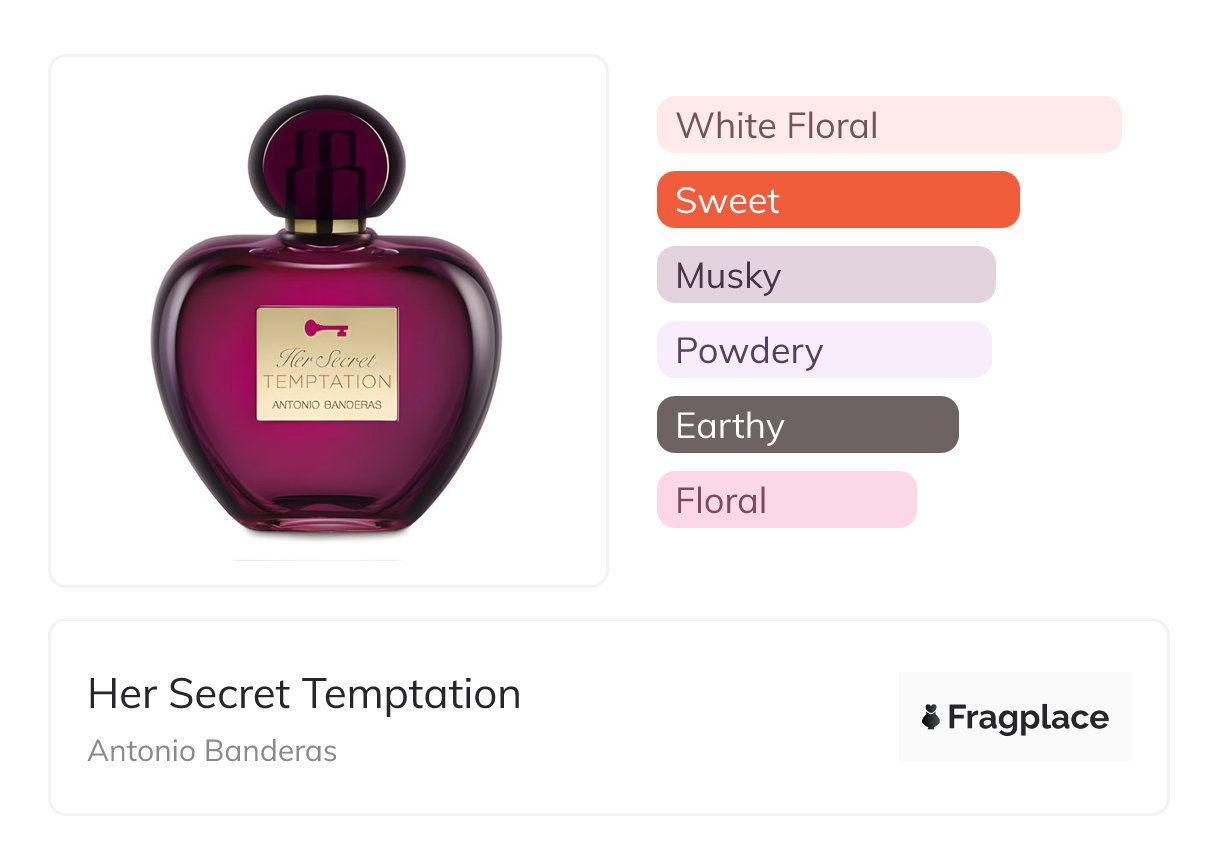Click the pink Floral accord bar
This screenshot has height=864, width=1218.
[787, 500]
